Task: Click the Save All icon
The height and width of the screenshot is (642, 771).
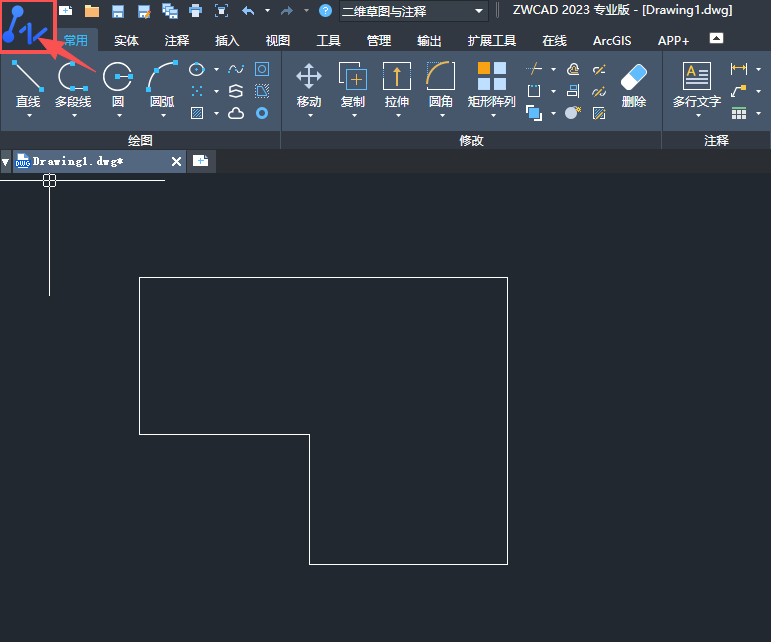Action: (x=170, y=11)
